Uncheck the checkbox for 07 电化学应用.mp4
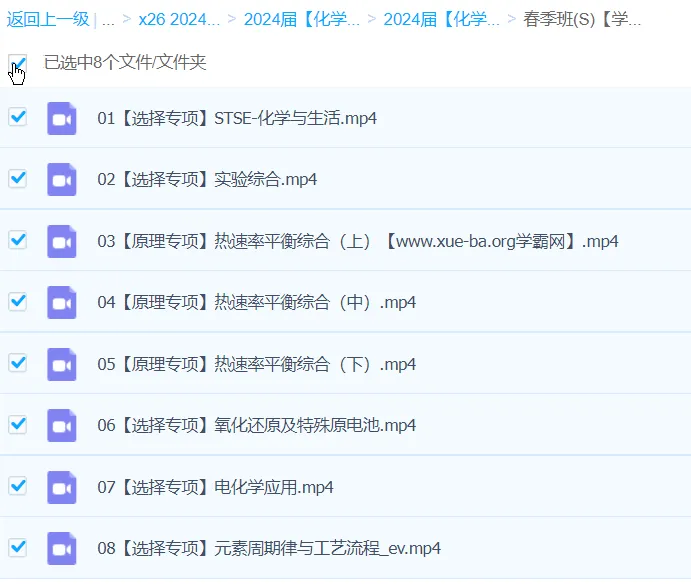Screen dimensions: 691x584 click(x=17, y=486)
